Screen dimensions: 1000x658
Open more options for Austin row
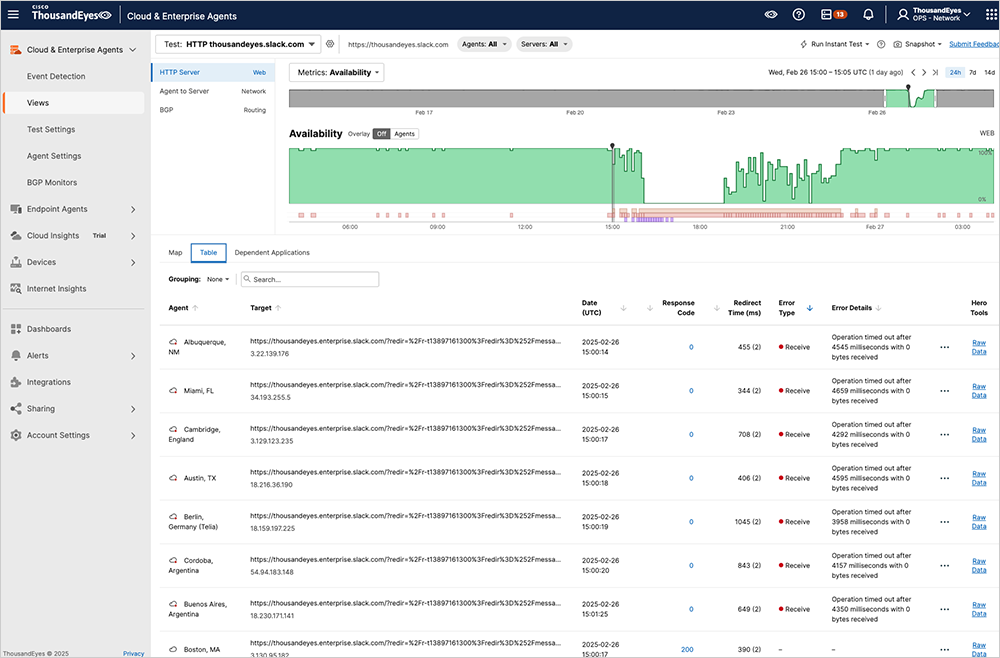(x=945, y=478)
